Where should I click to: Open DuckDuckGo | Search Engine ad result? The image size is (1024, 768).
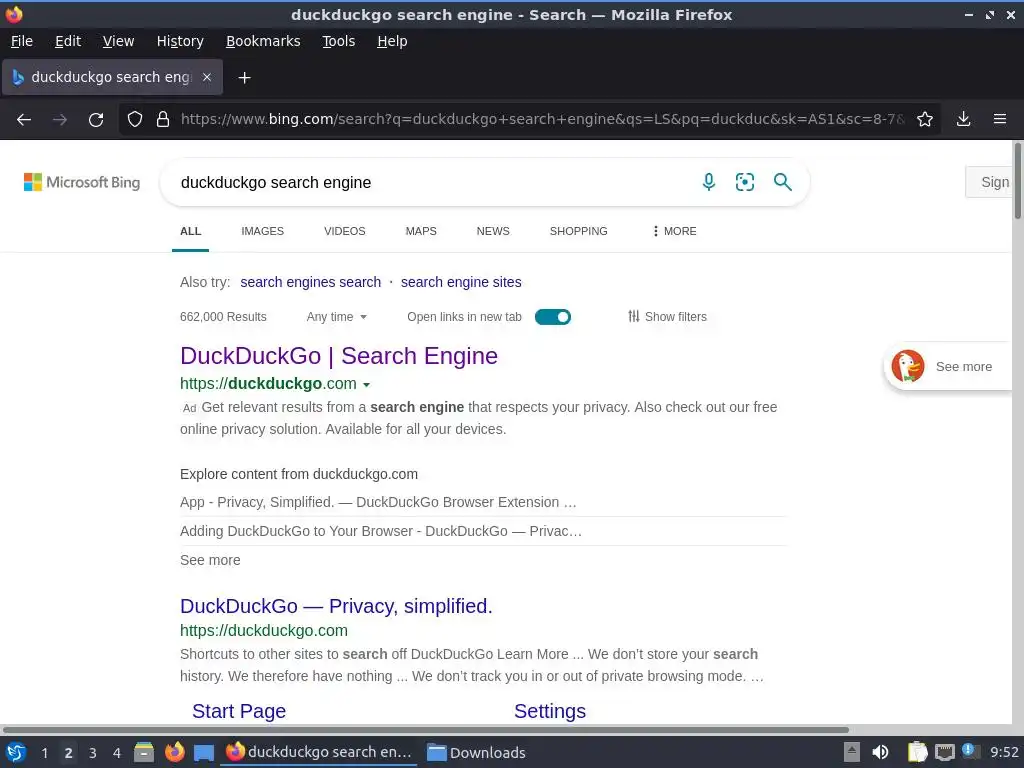coord(339,356)
